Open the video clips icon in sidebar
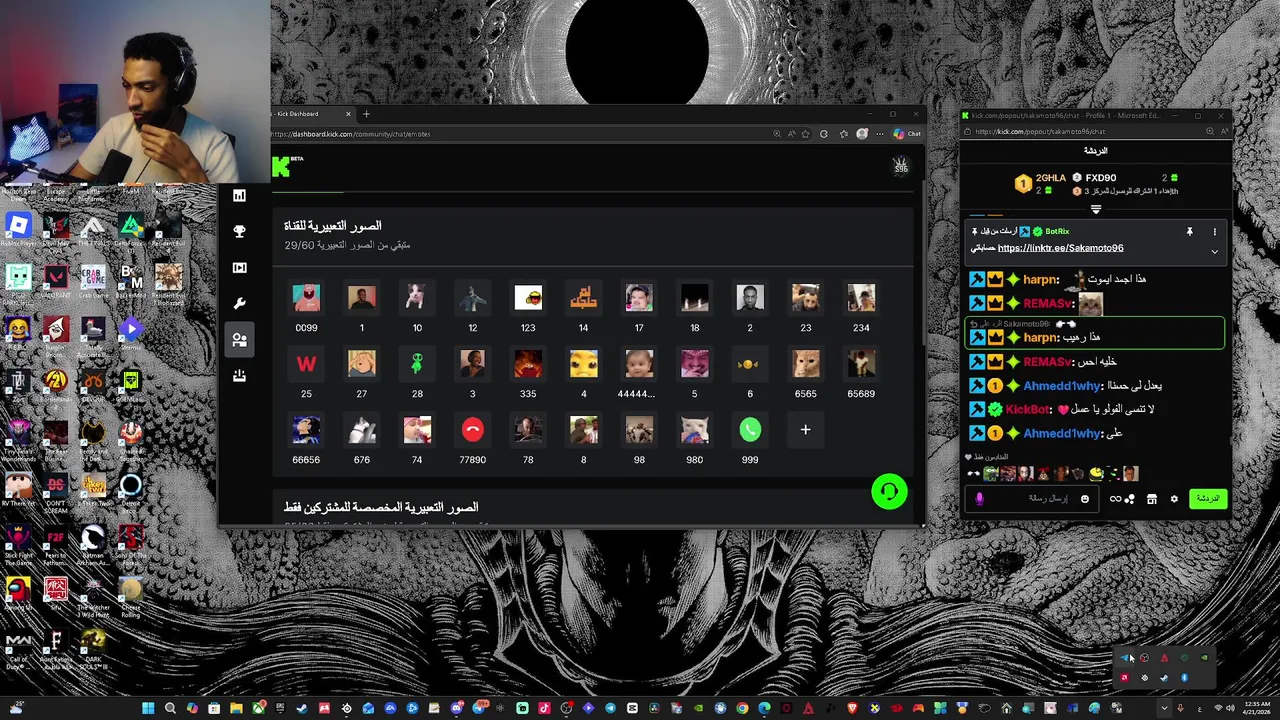This screenshot has height=720, width=1280. (x=239, y=267)
